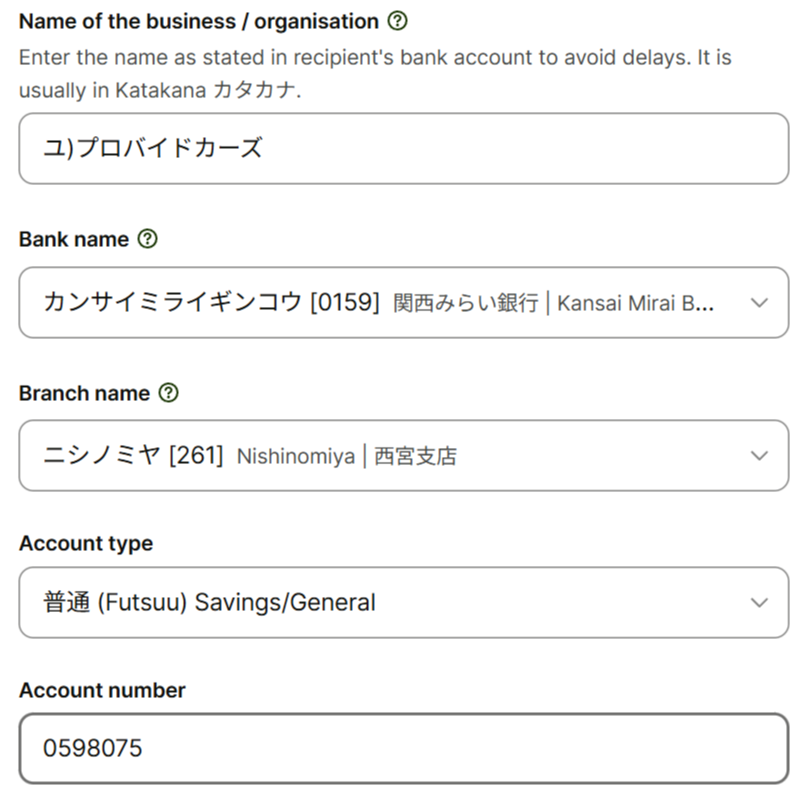Click into the Account number field 0598075
This screenshot has width=808, height=799.
coord(404,749)
